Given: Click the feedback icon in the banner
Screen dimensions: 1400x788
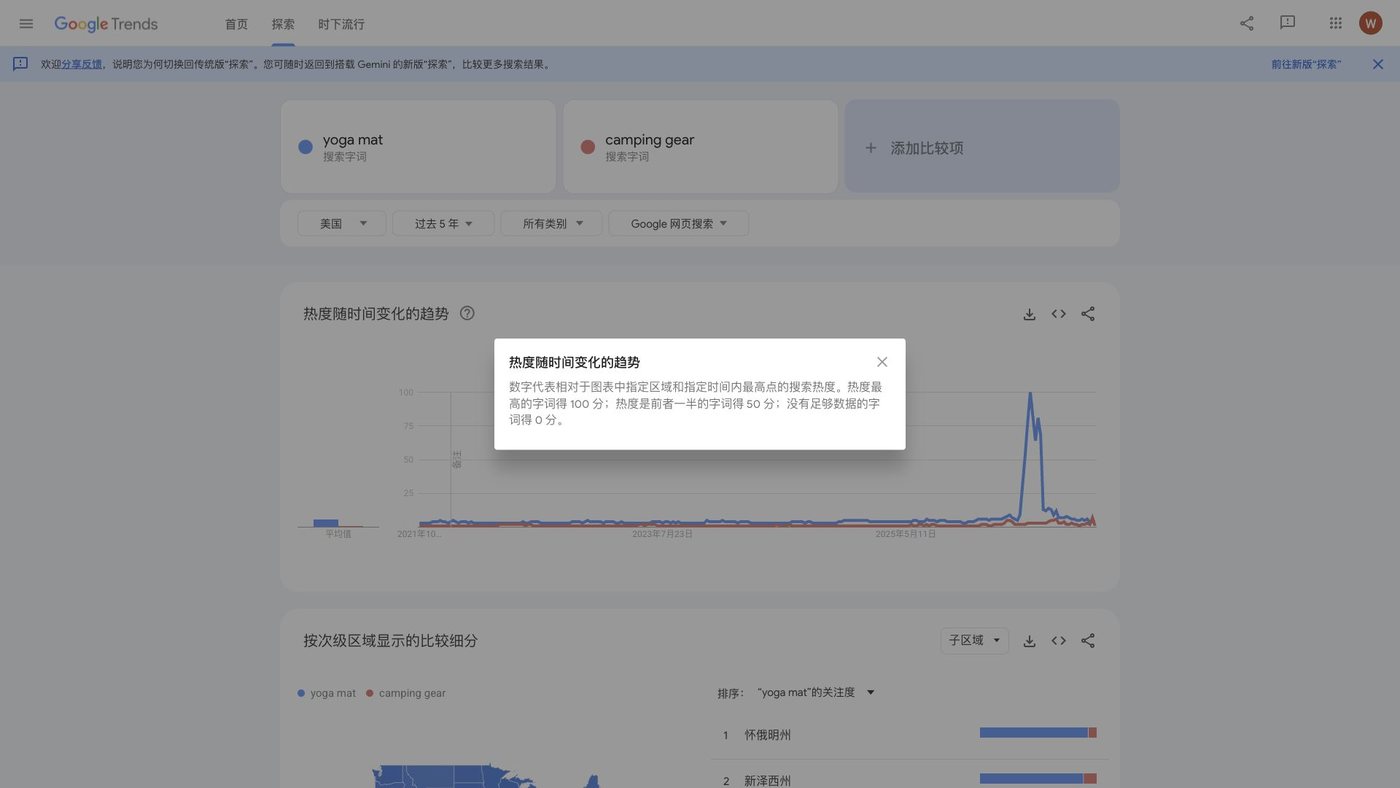Looking at the screenshot, I should click(20, 64).
